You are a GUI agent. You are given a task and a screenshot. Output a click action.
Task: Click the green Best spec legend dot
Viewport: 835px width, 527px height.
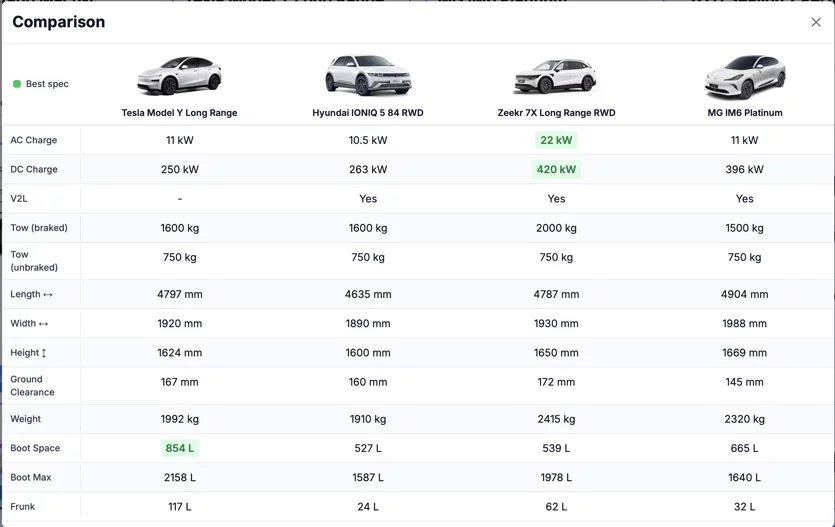coord(17,84)
